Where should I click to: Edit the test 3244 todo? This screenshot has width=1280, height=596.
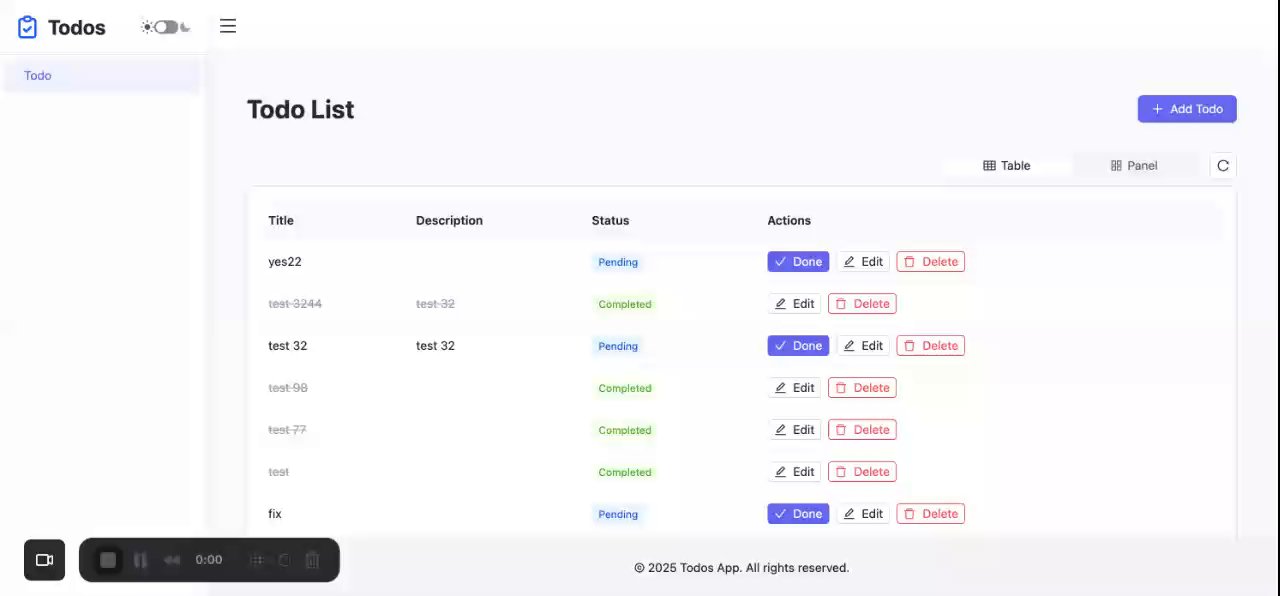point(795,304)
